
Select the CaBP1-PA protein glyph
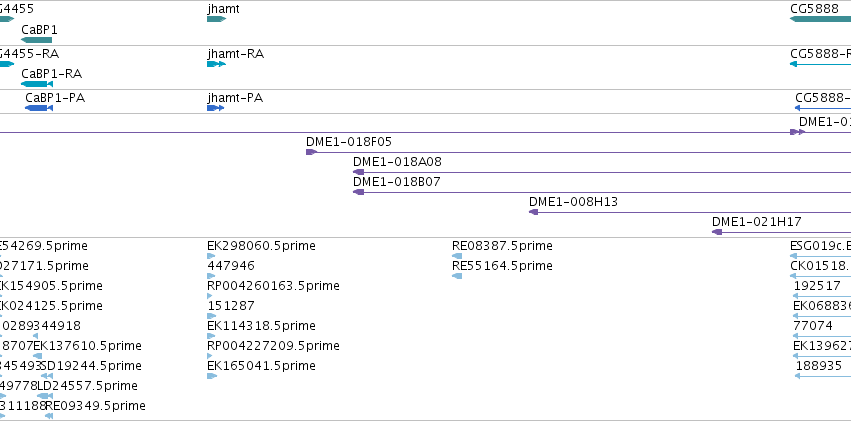[39, 108]
